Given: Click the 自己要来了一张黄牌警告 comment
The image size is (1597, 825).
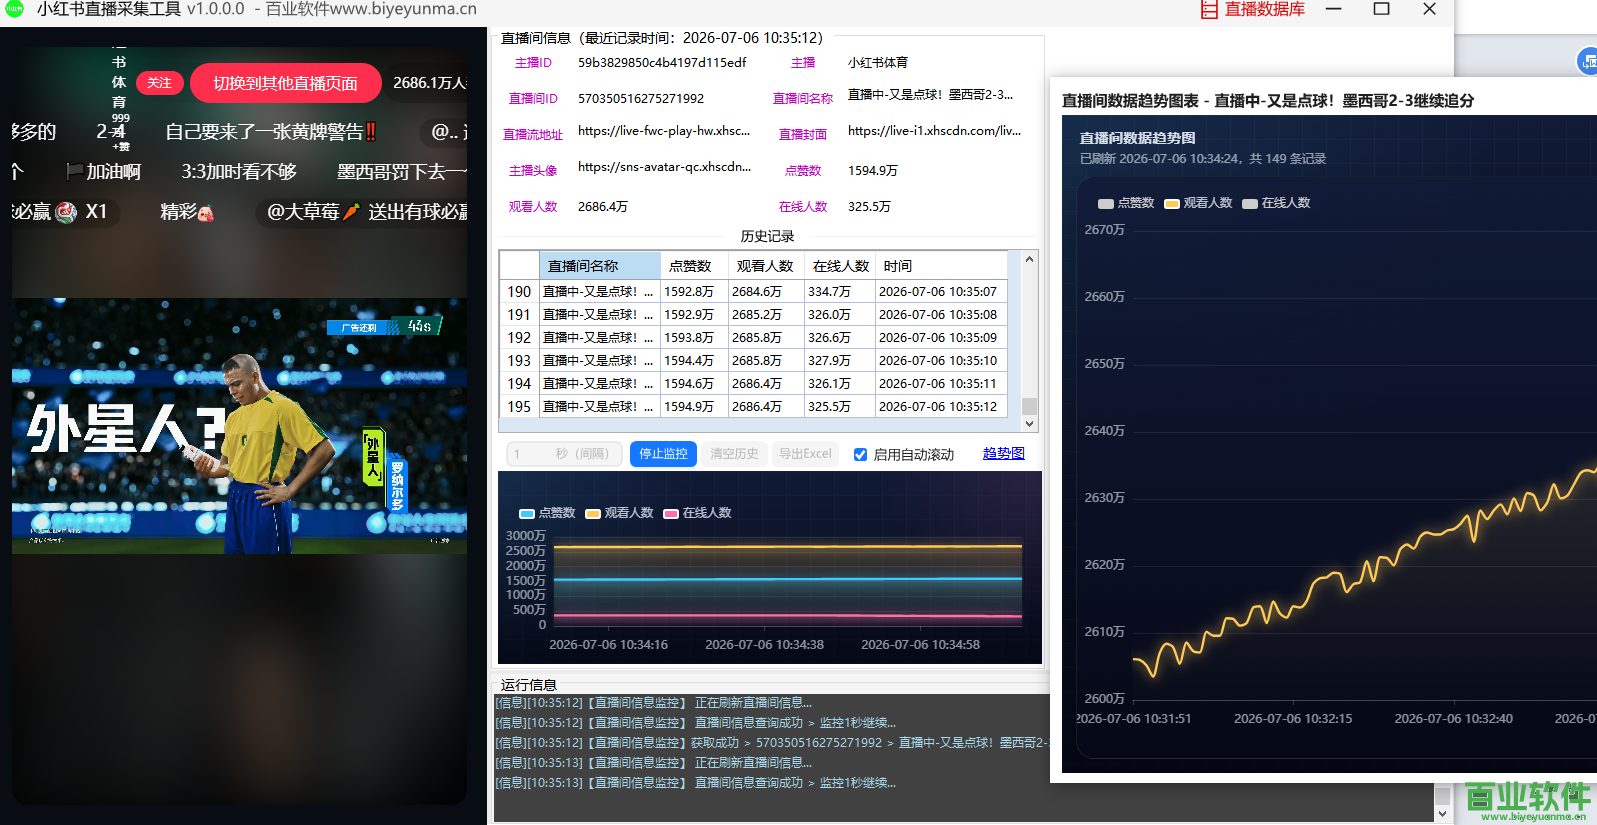Looking at the screenshot, I should pos(271,132).
